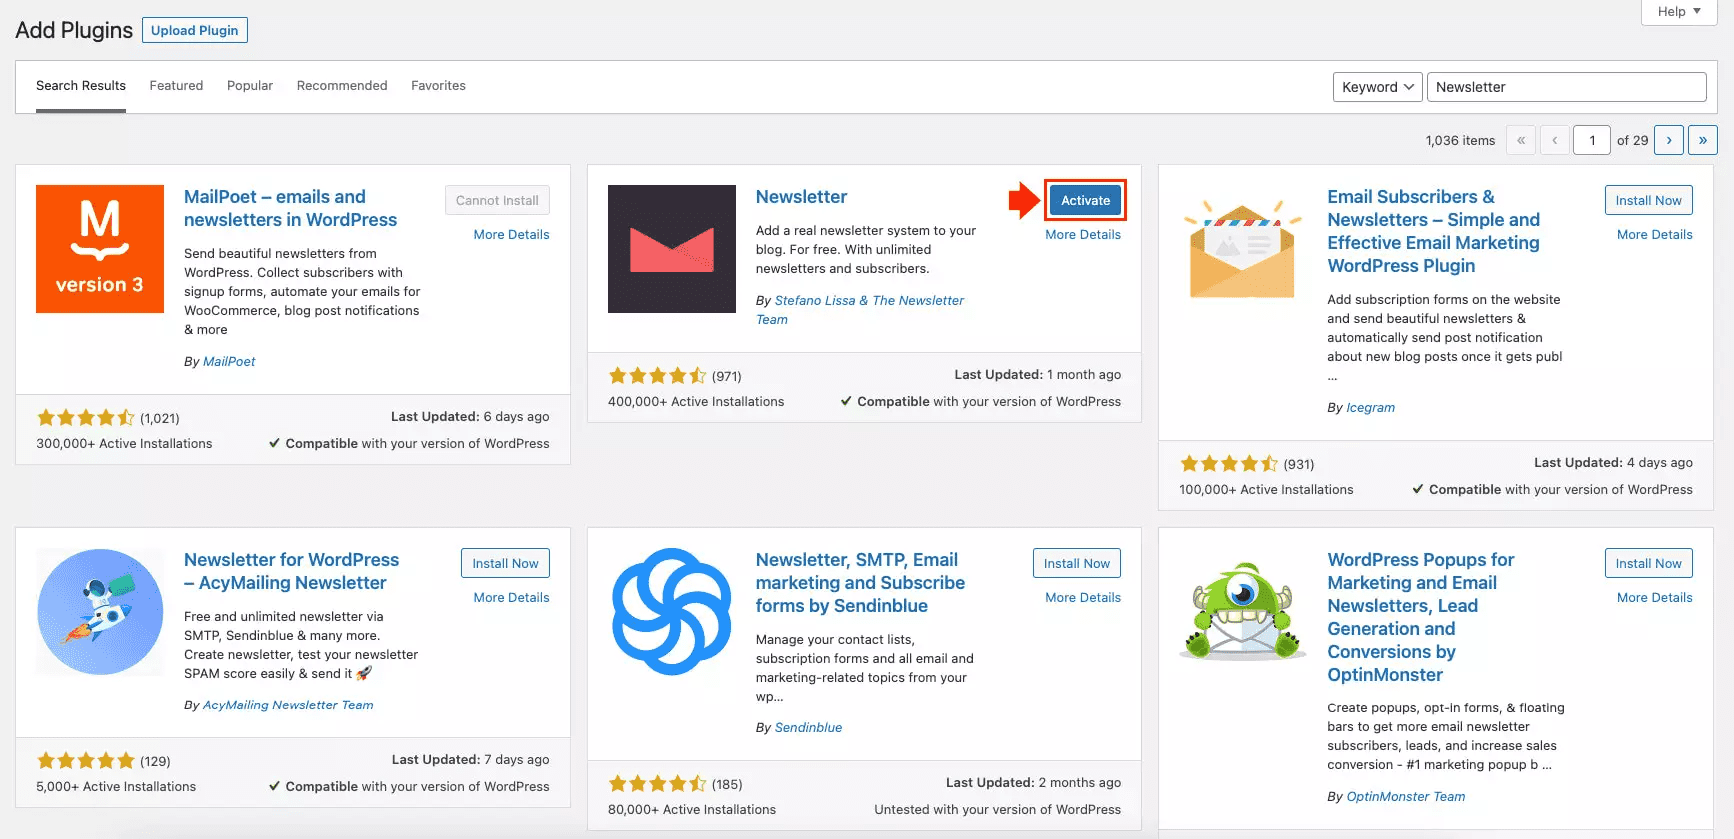Open More Details for OptinMonster plugin

[1655, 597]
